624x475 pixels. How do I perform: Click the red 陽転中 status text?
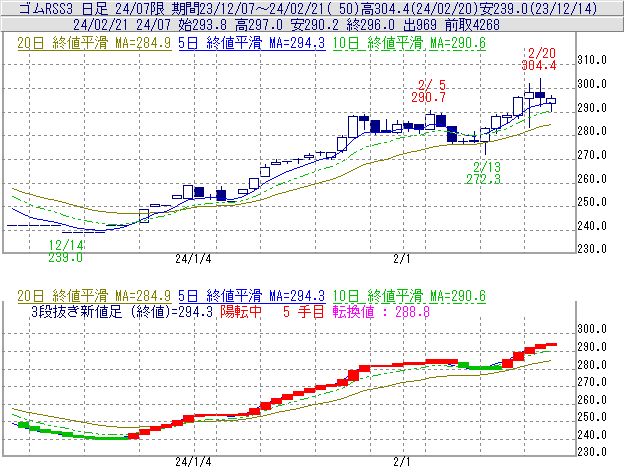241,311
